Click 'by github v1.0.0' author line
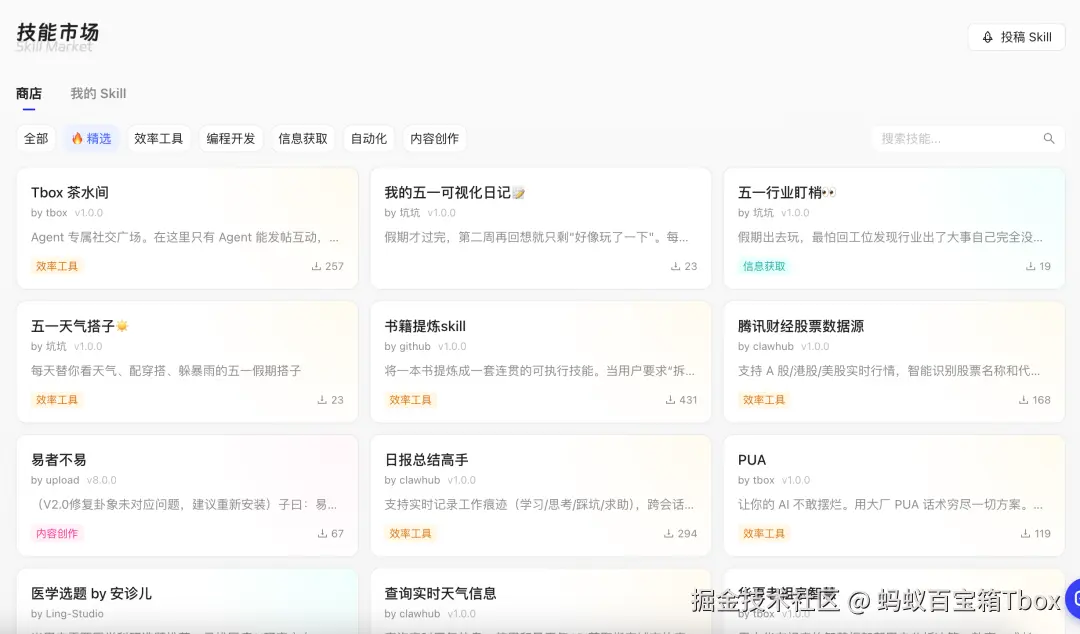 (x=425, y=347)
